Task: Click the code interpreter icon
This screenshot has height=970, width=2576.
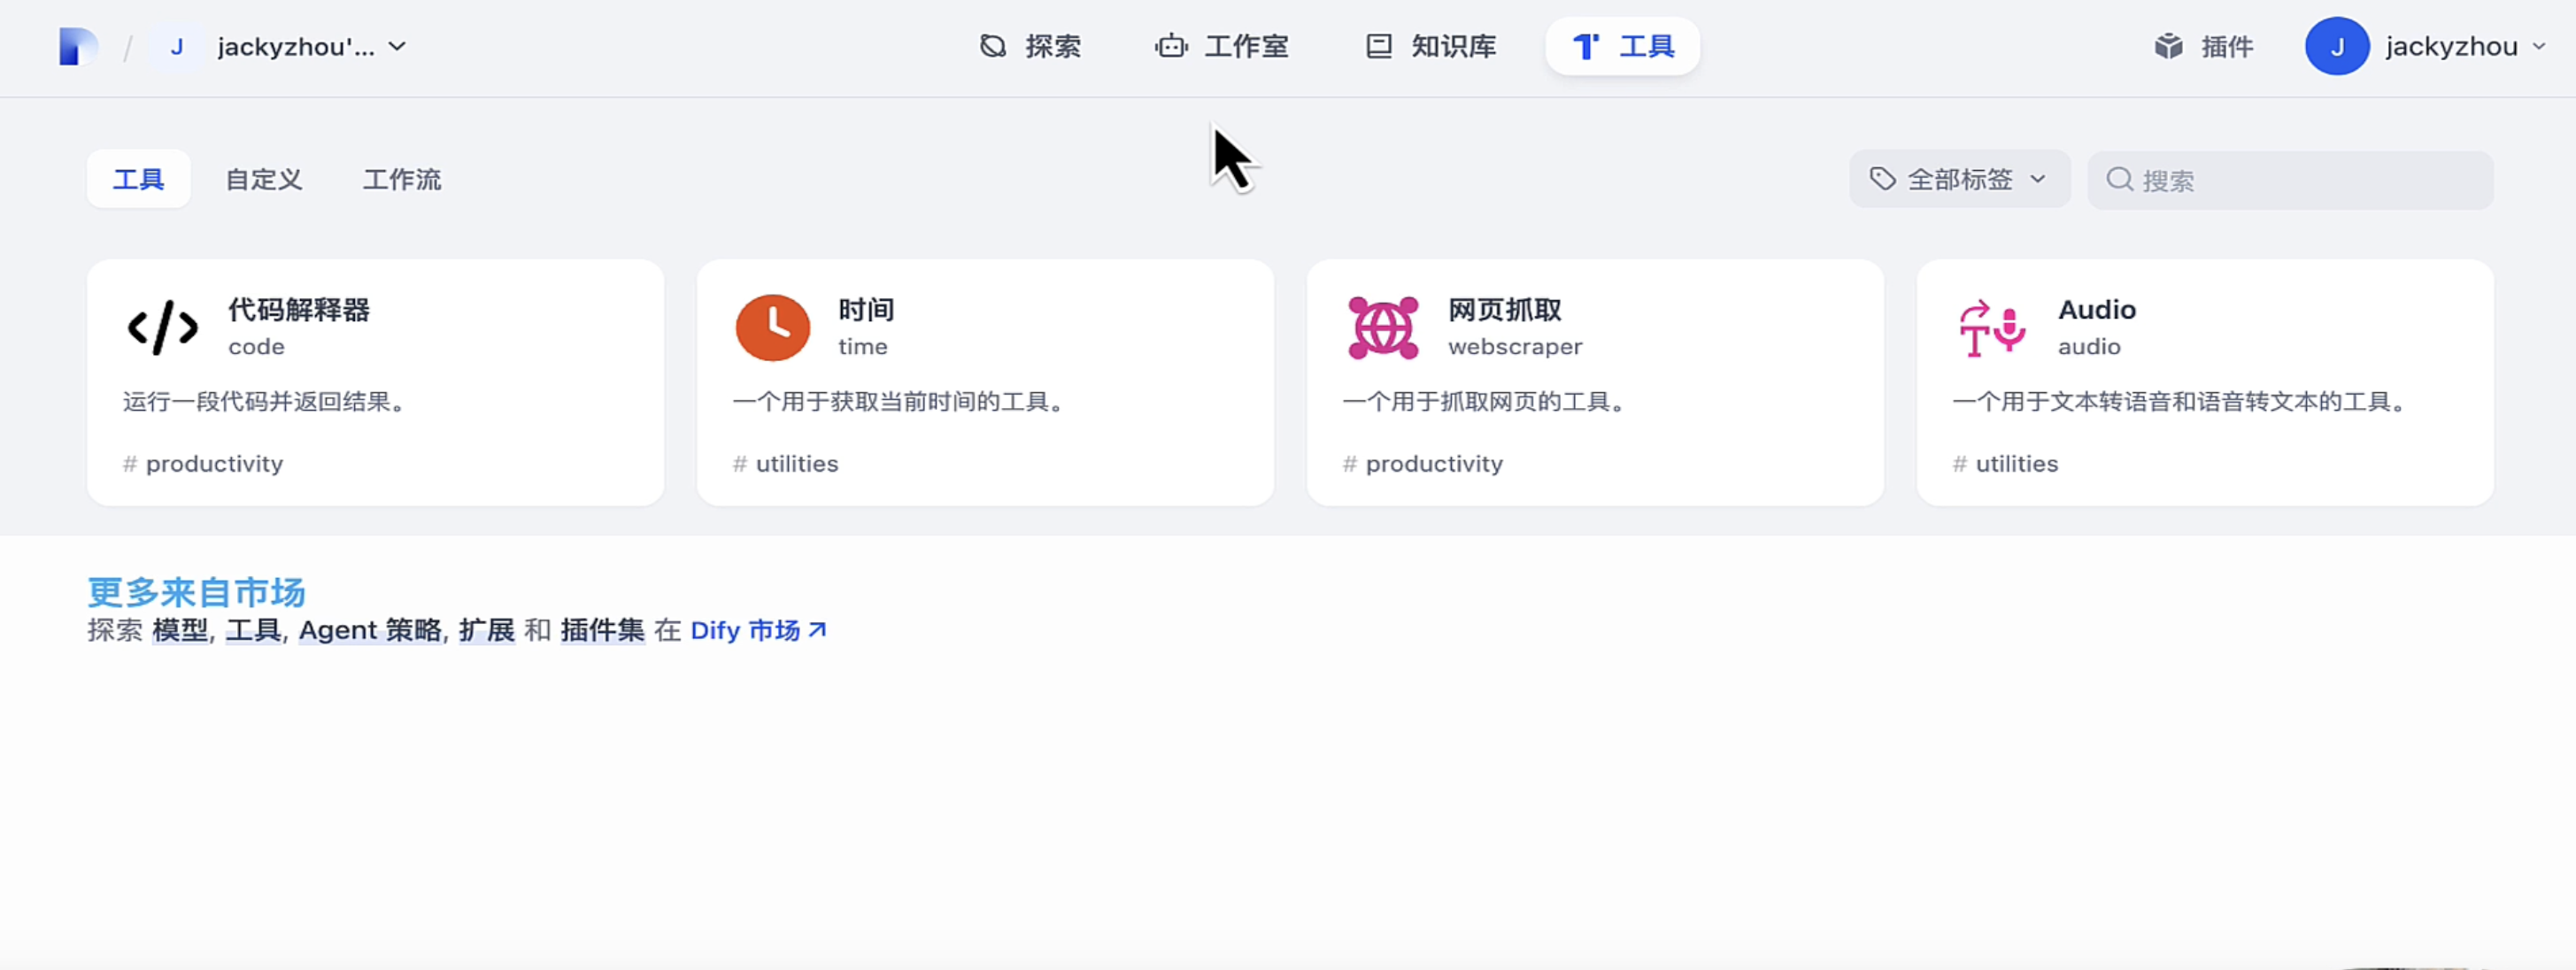Action: coord(163,327)
